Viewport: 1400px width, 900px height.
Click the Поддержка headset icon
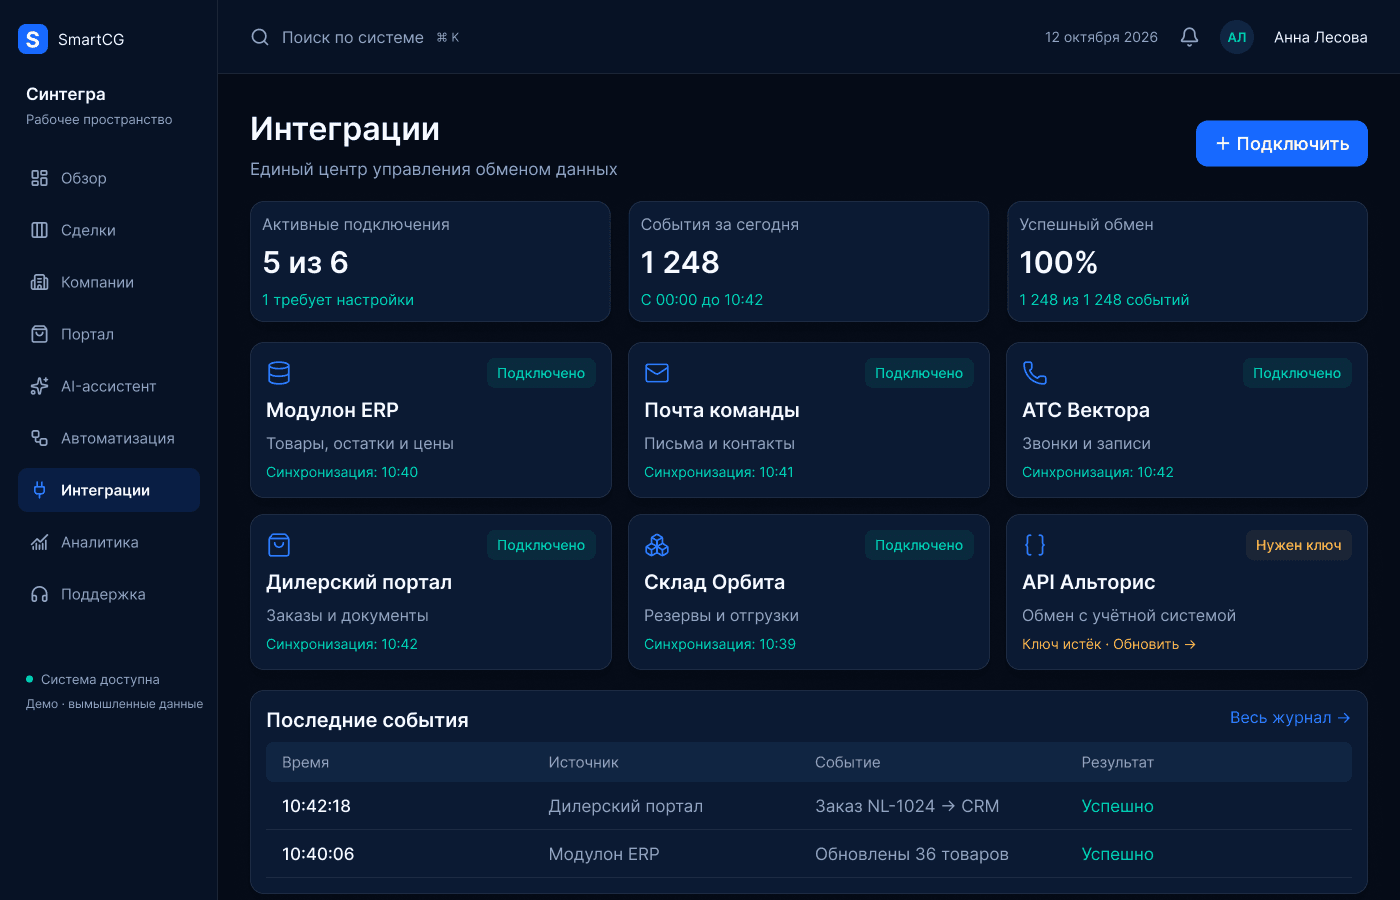[x=39, y=594]
